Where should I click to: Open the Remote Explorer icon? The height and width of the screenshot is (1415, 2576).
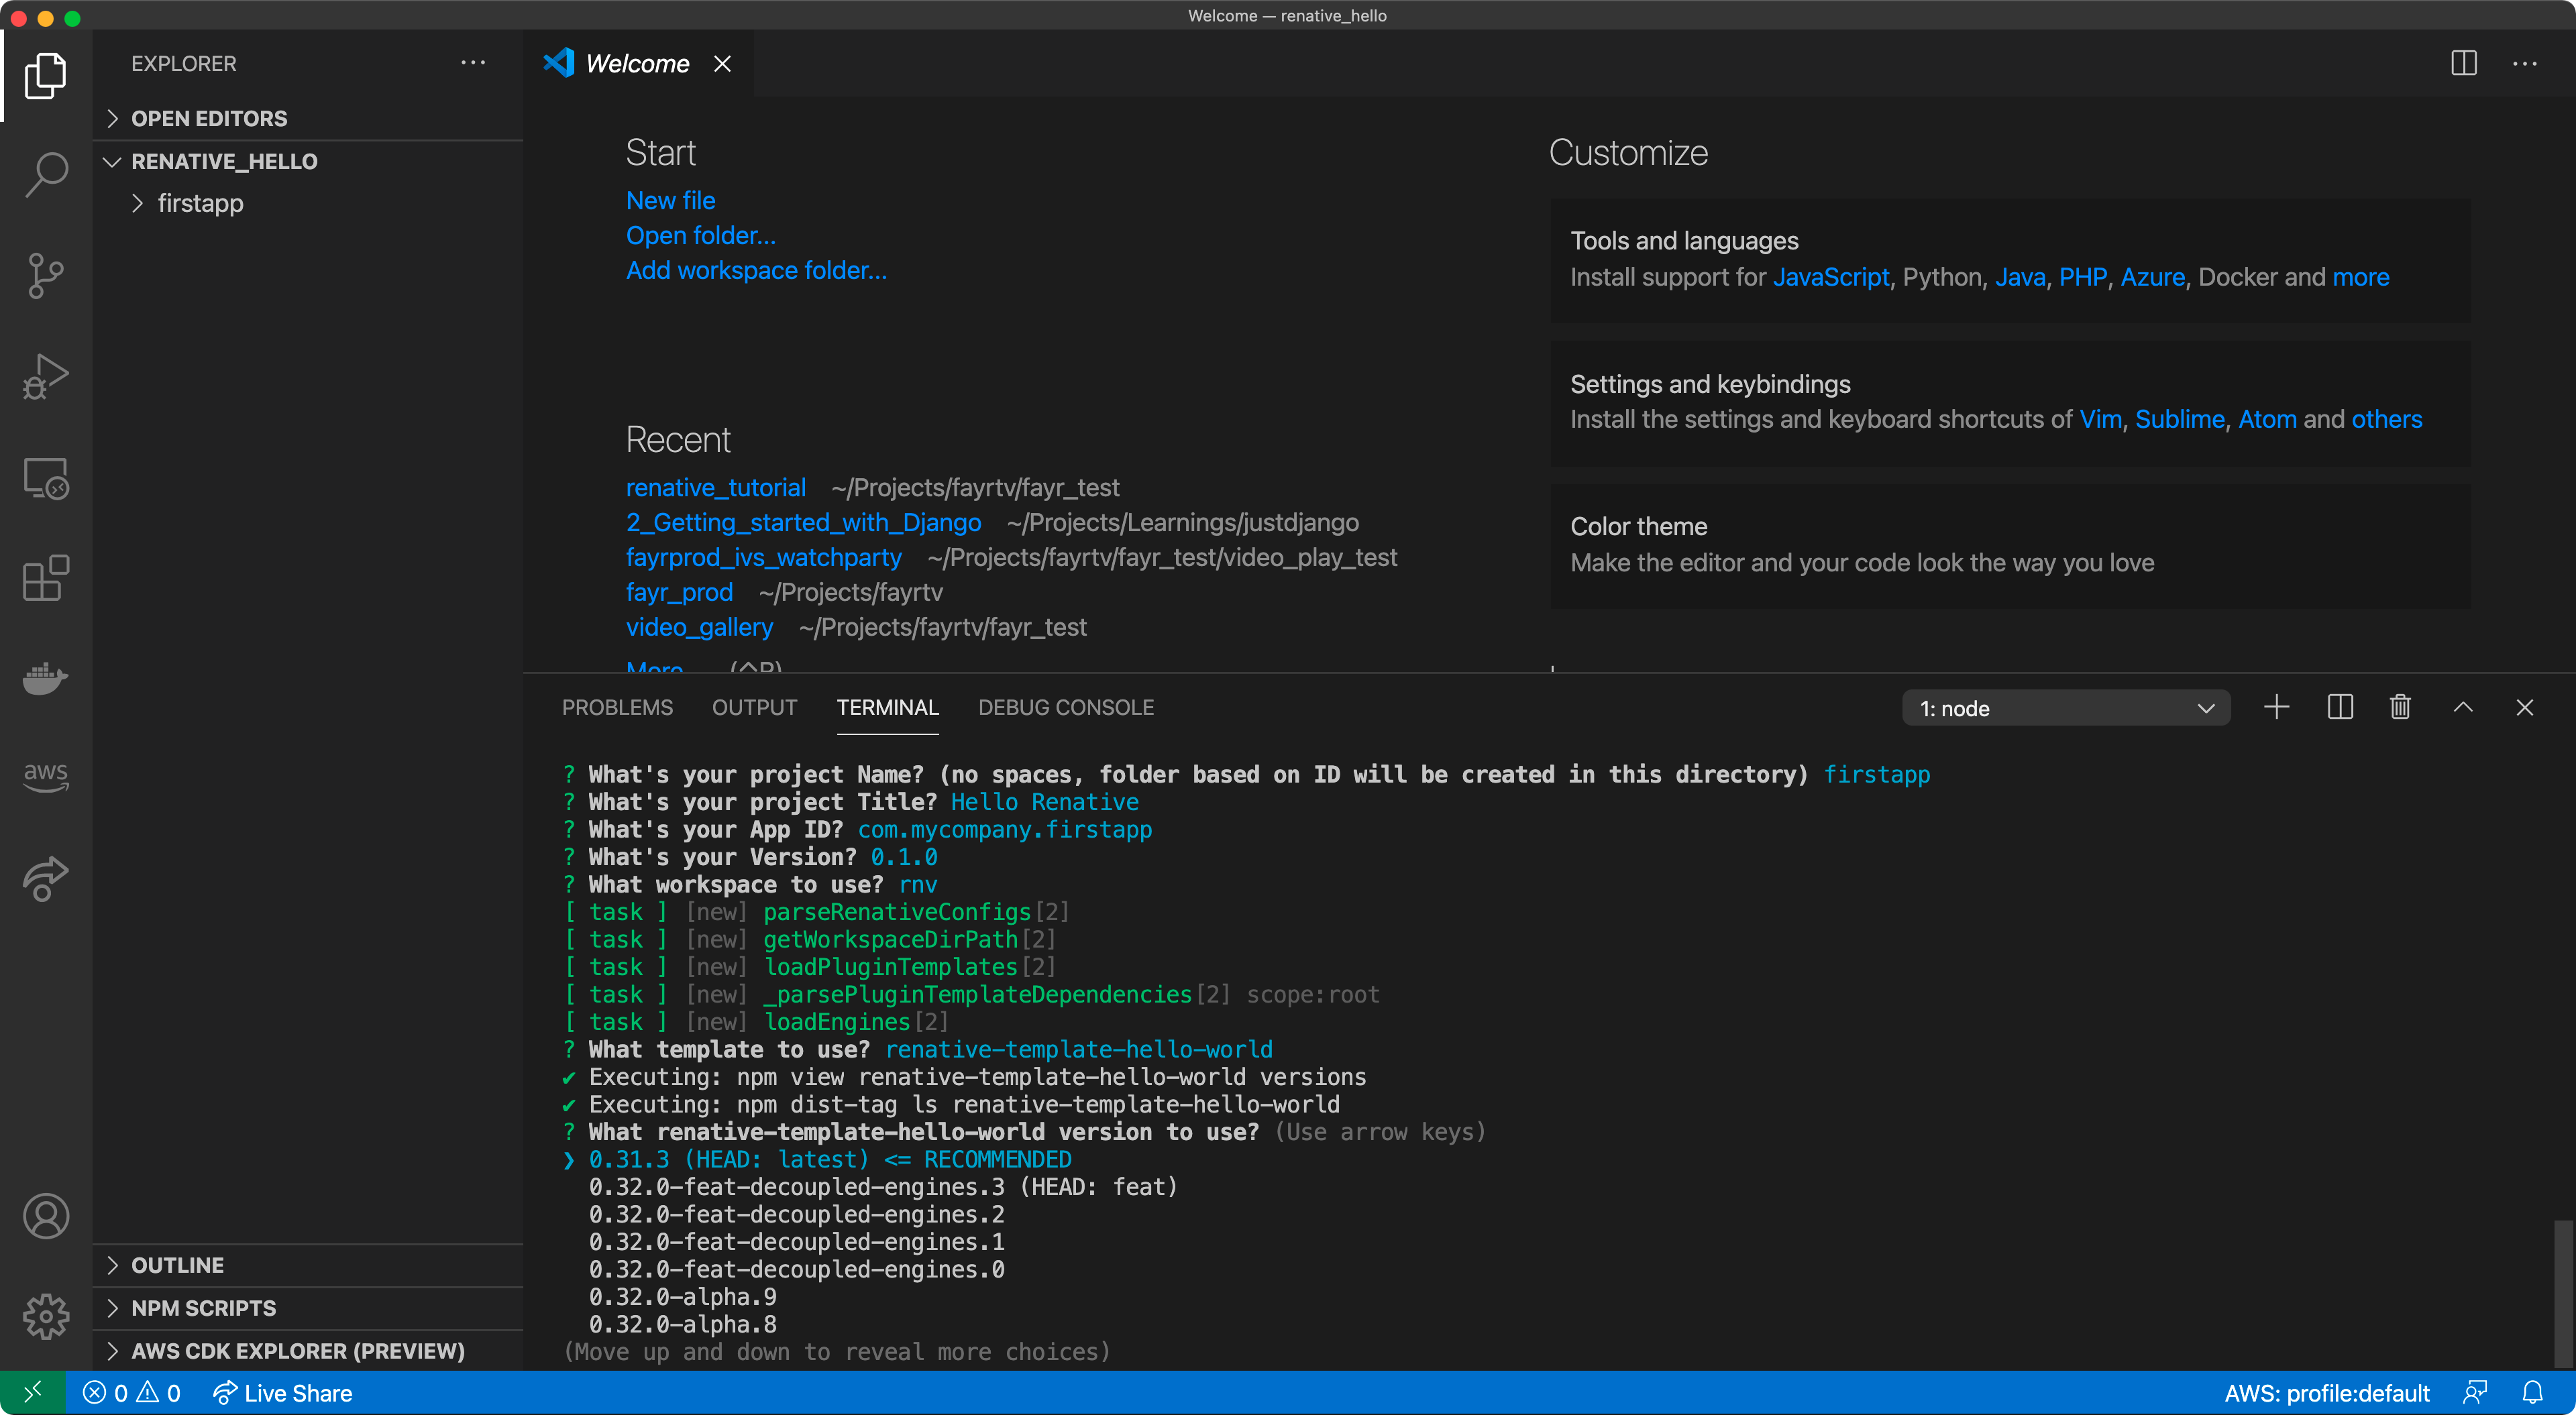(x=46, y=478)
